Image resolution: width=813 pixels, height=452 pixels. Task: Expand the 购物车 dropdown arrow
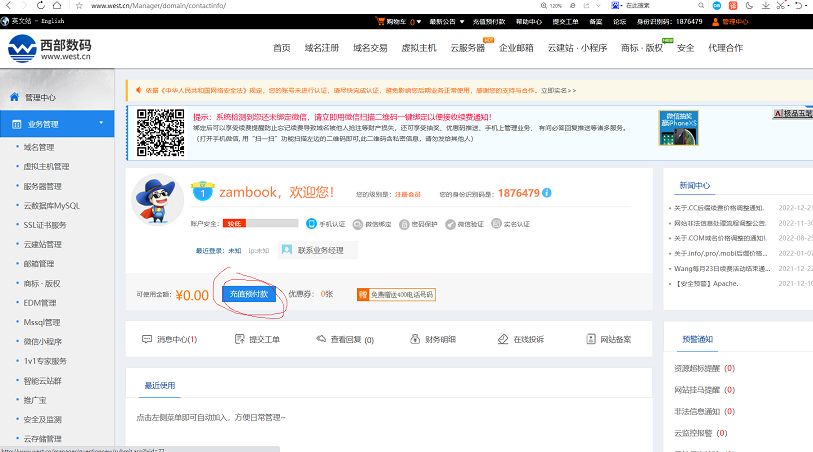pyautogui.click(x=418, y=22)
